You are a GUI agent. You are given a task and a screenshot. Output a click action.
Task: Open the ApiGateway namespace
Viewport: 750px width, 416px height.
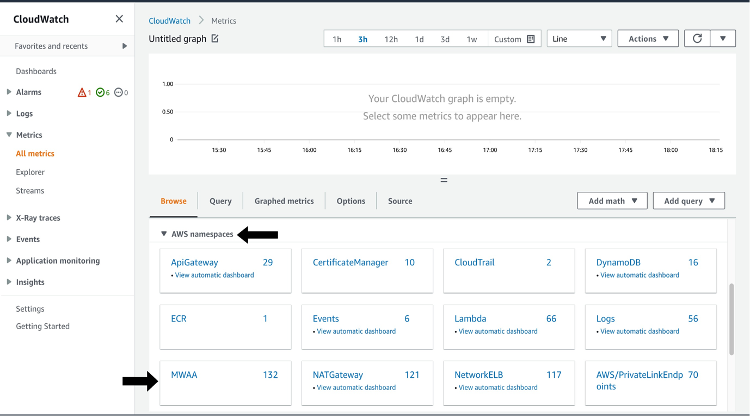click(x=194, y=262)
